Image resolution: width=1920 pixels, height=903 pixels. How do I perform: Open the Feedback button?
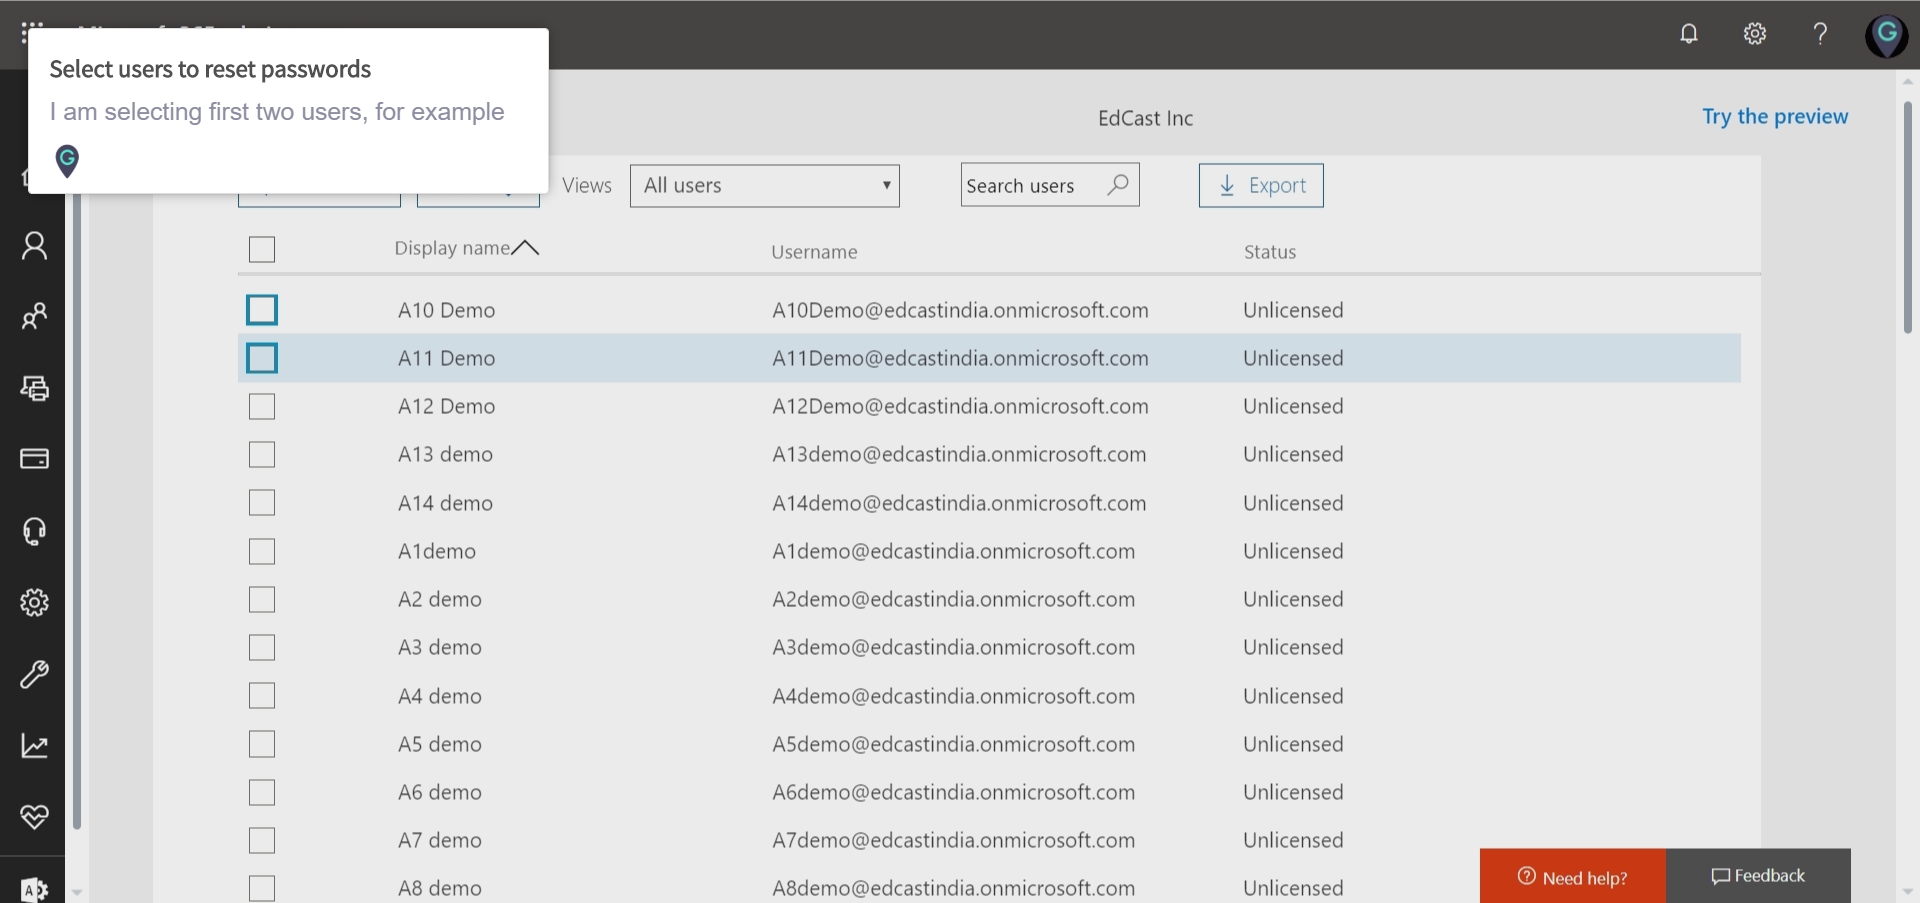pos(1759,876)
